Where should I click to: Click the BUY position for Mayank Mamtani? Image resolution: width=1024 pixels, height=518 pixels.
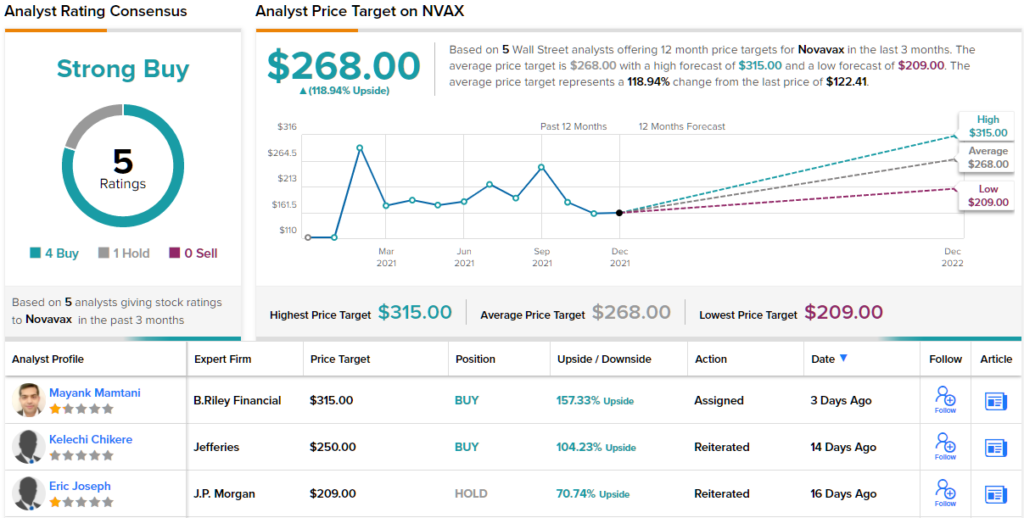point(467,400)
